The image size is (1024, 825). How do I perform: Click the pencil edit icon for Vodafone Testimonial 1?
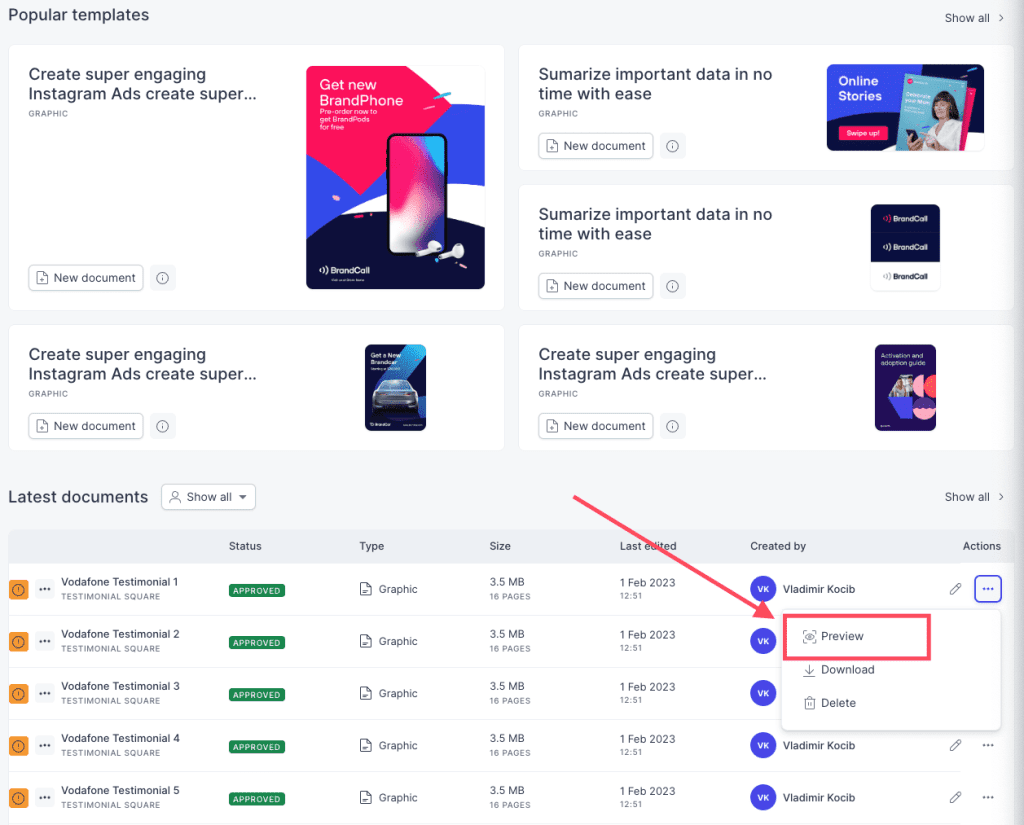click(955, 589)
